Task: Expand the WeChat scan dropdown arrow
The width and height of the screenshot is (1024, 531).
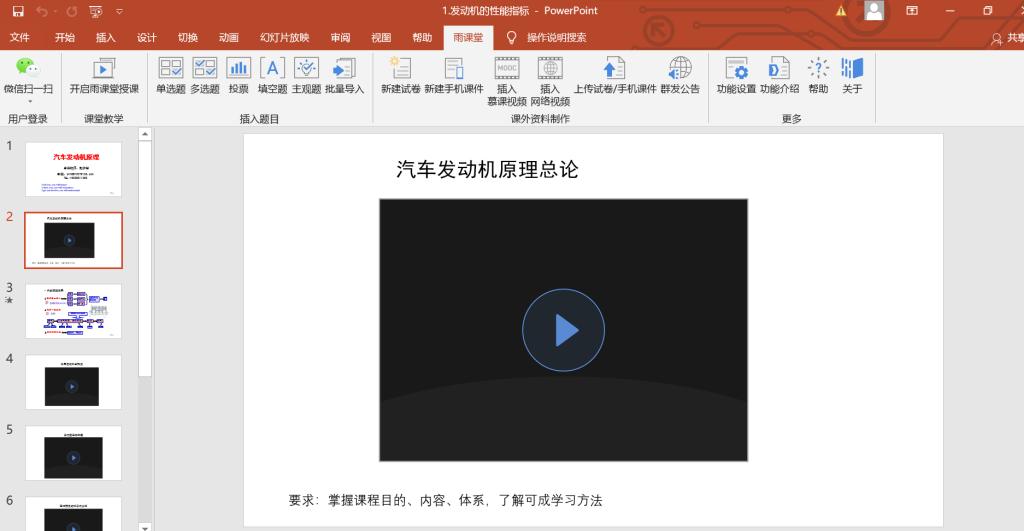Action: pyautogui.click(x=29, y=101)
